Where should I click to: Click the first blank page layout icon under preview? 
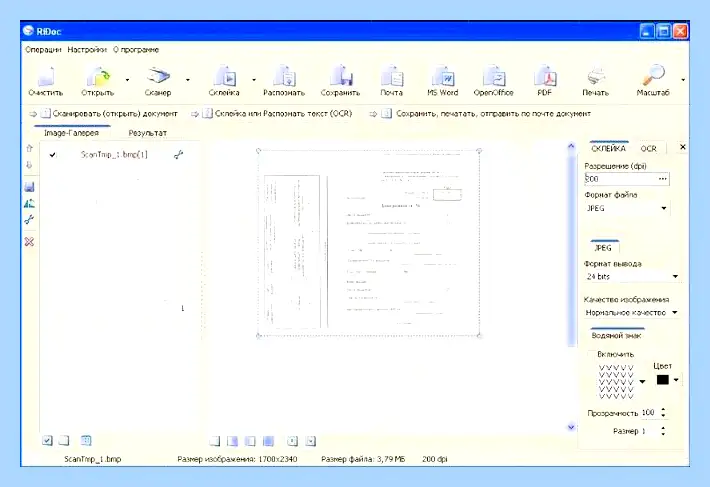[x=215, y=441]
